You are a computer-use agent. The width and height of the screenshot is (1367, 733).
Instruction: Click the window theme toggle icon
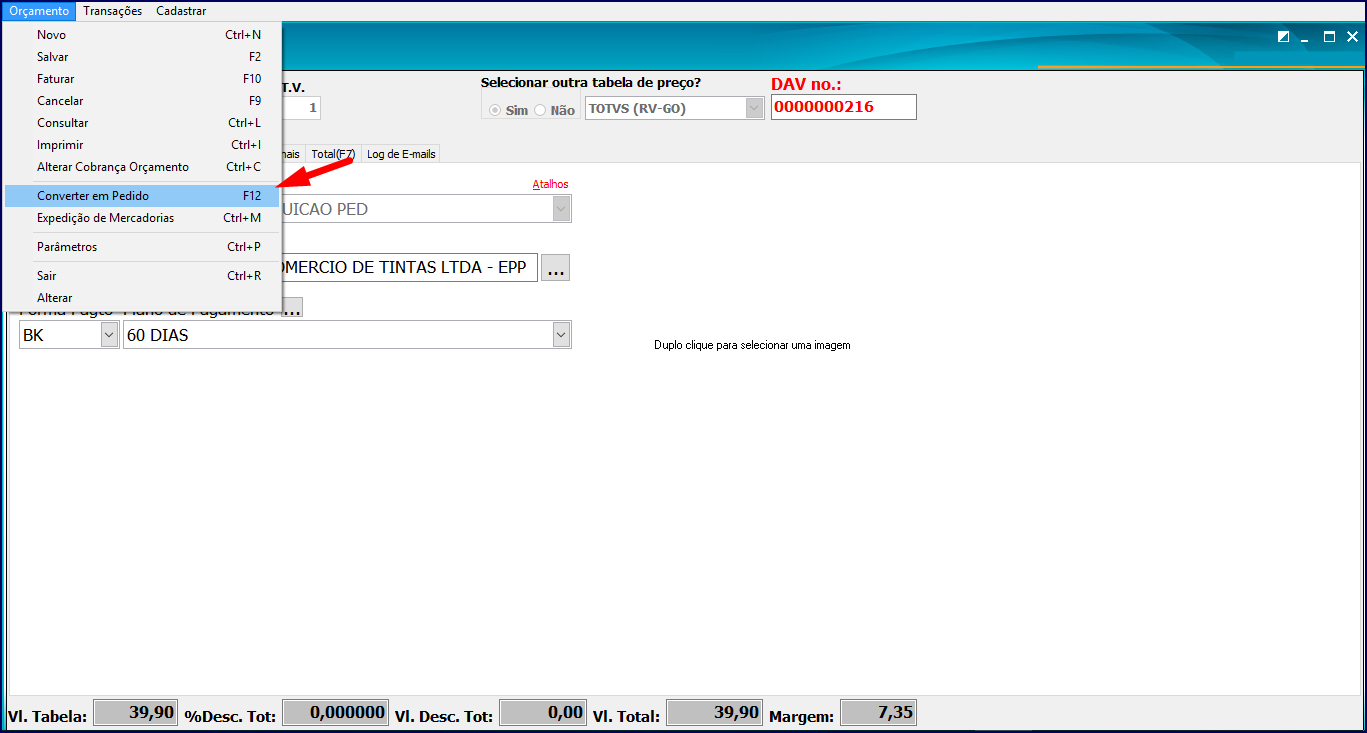pos(1284,37)
